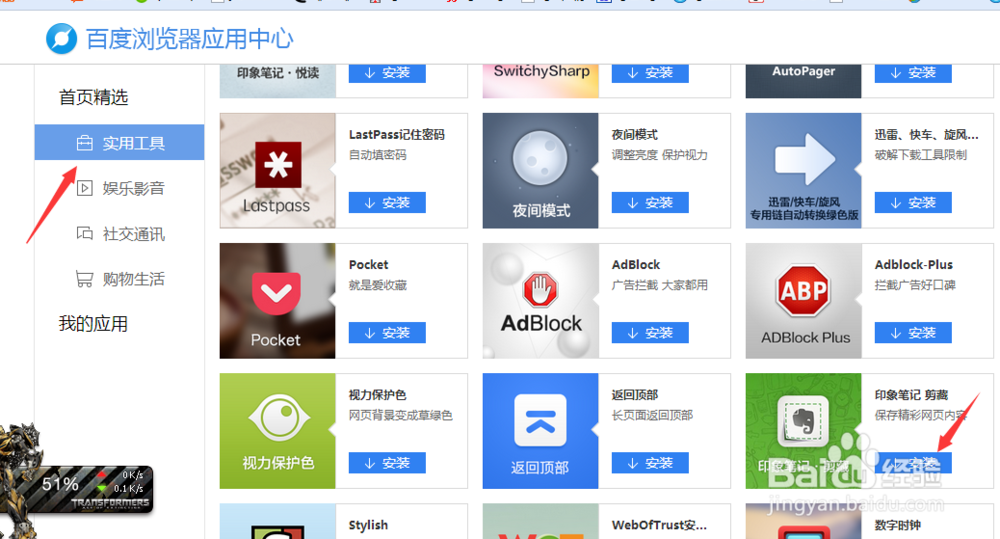
Task: Open the 数字时钟 extension title
Action: [898, 525]
